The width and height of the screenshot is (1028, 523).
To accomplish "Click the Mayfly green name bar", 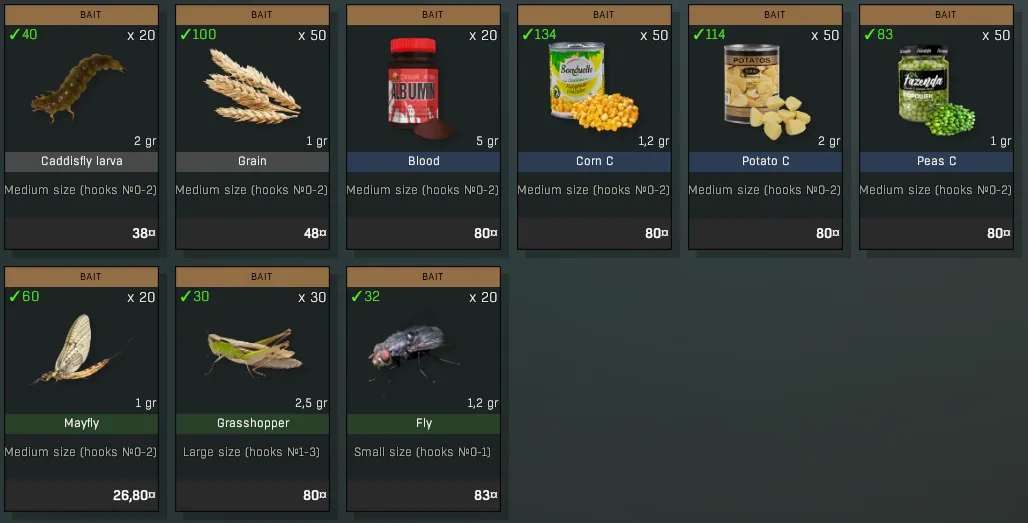I will [81, 423].
